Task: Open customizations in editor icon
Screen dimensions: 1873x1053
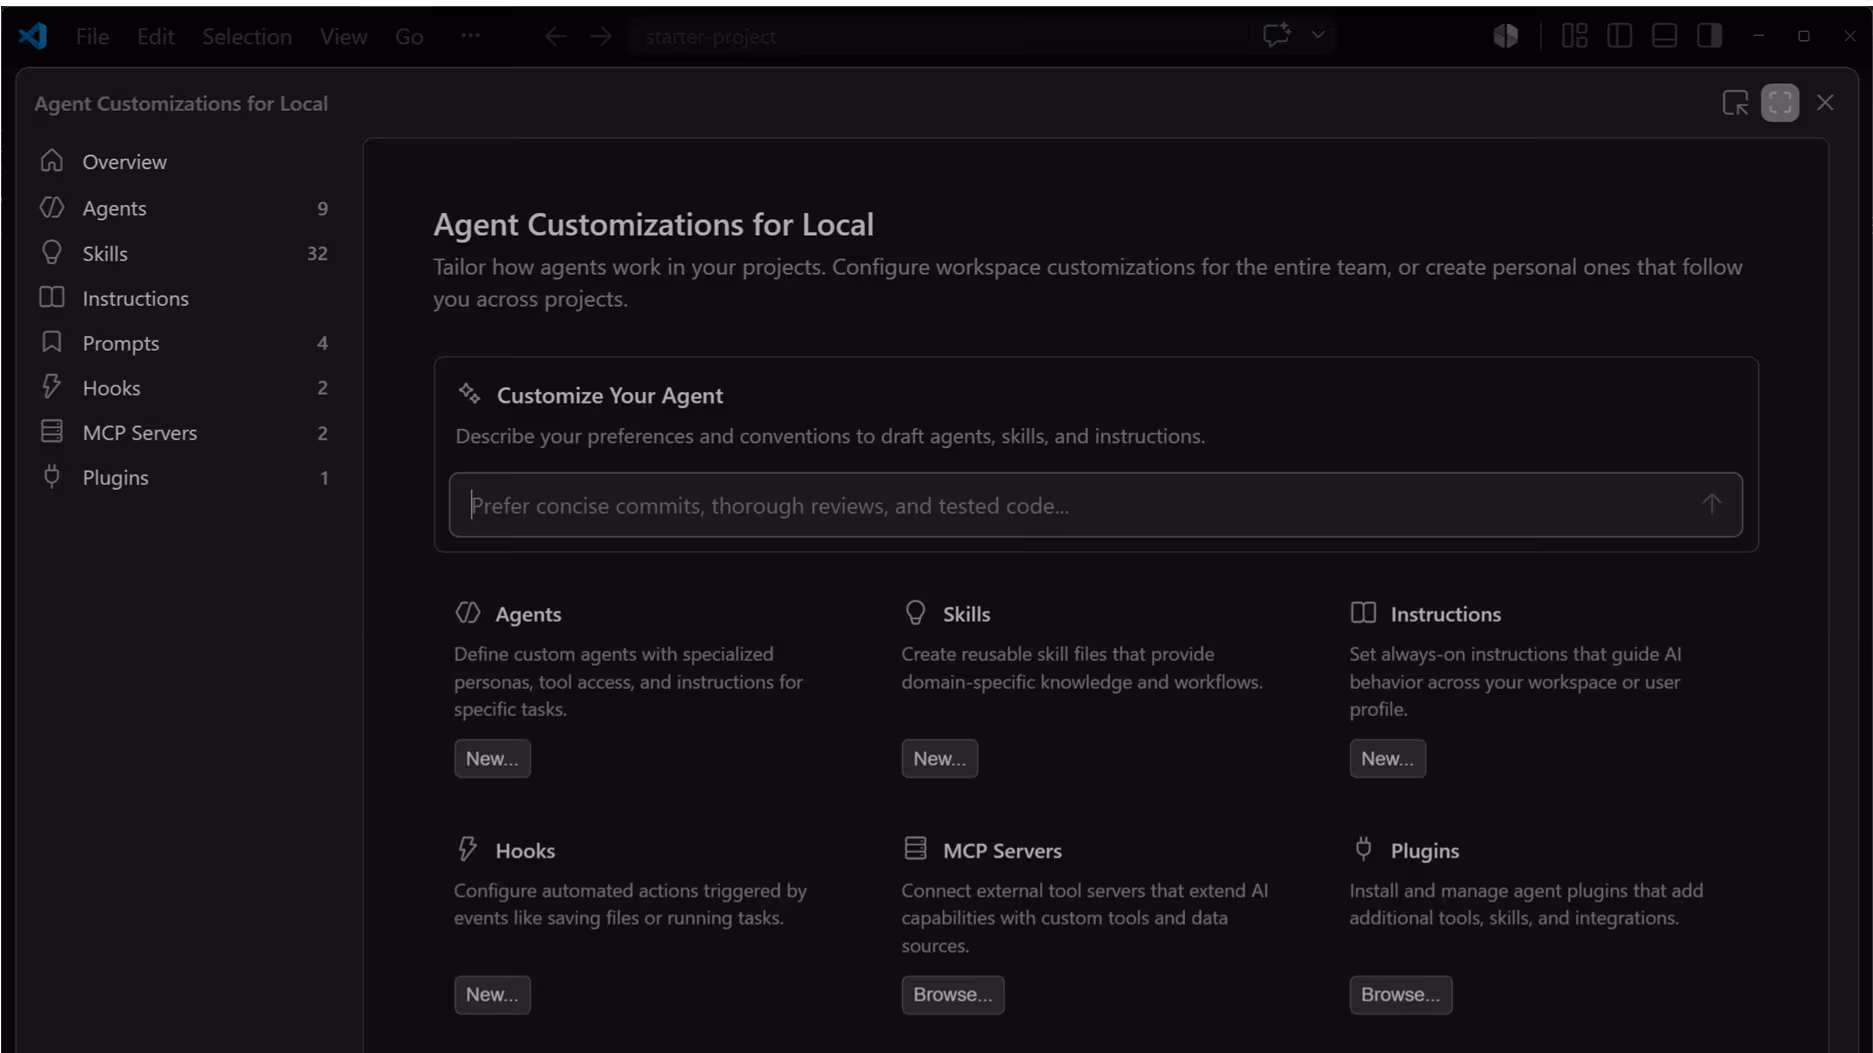Action: [1735, 103]
